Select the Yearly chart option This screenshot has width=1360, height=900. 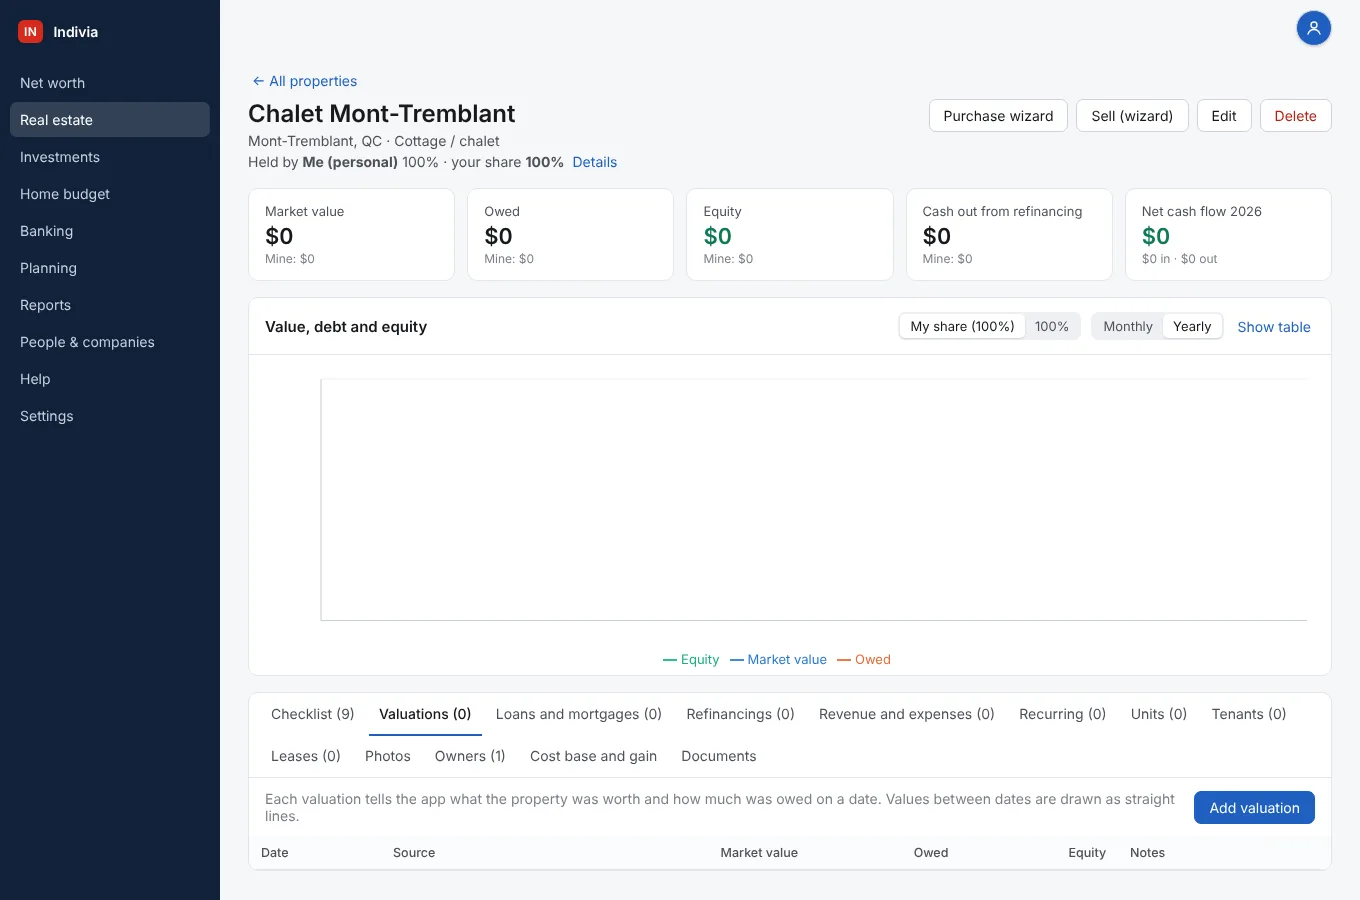[1192, 326]
